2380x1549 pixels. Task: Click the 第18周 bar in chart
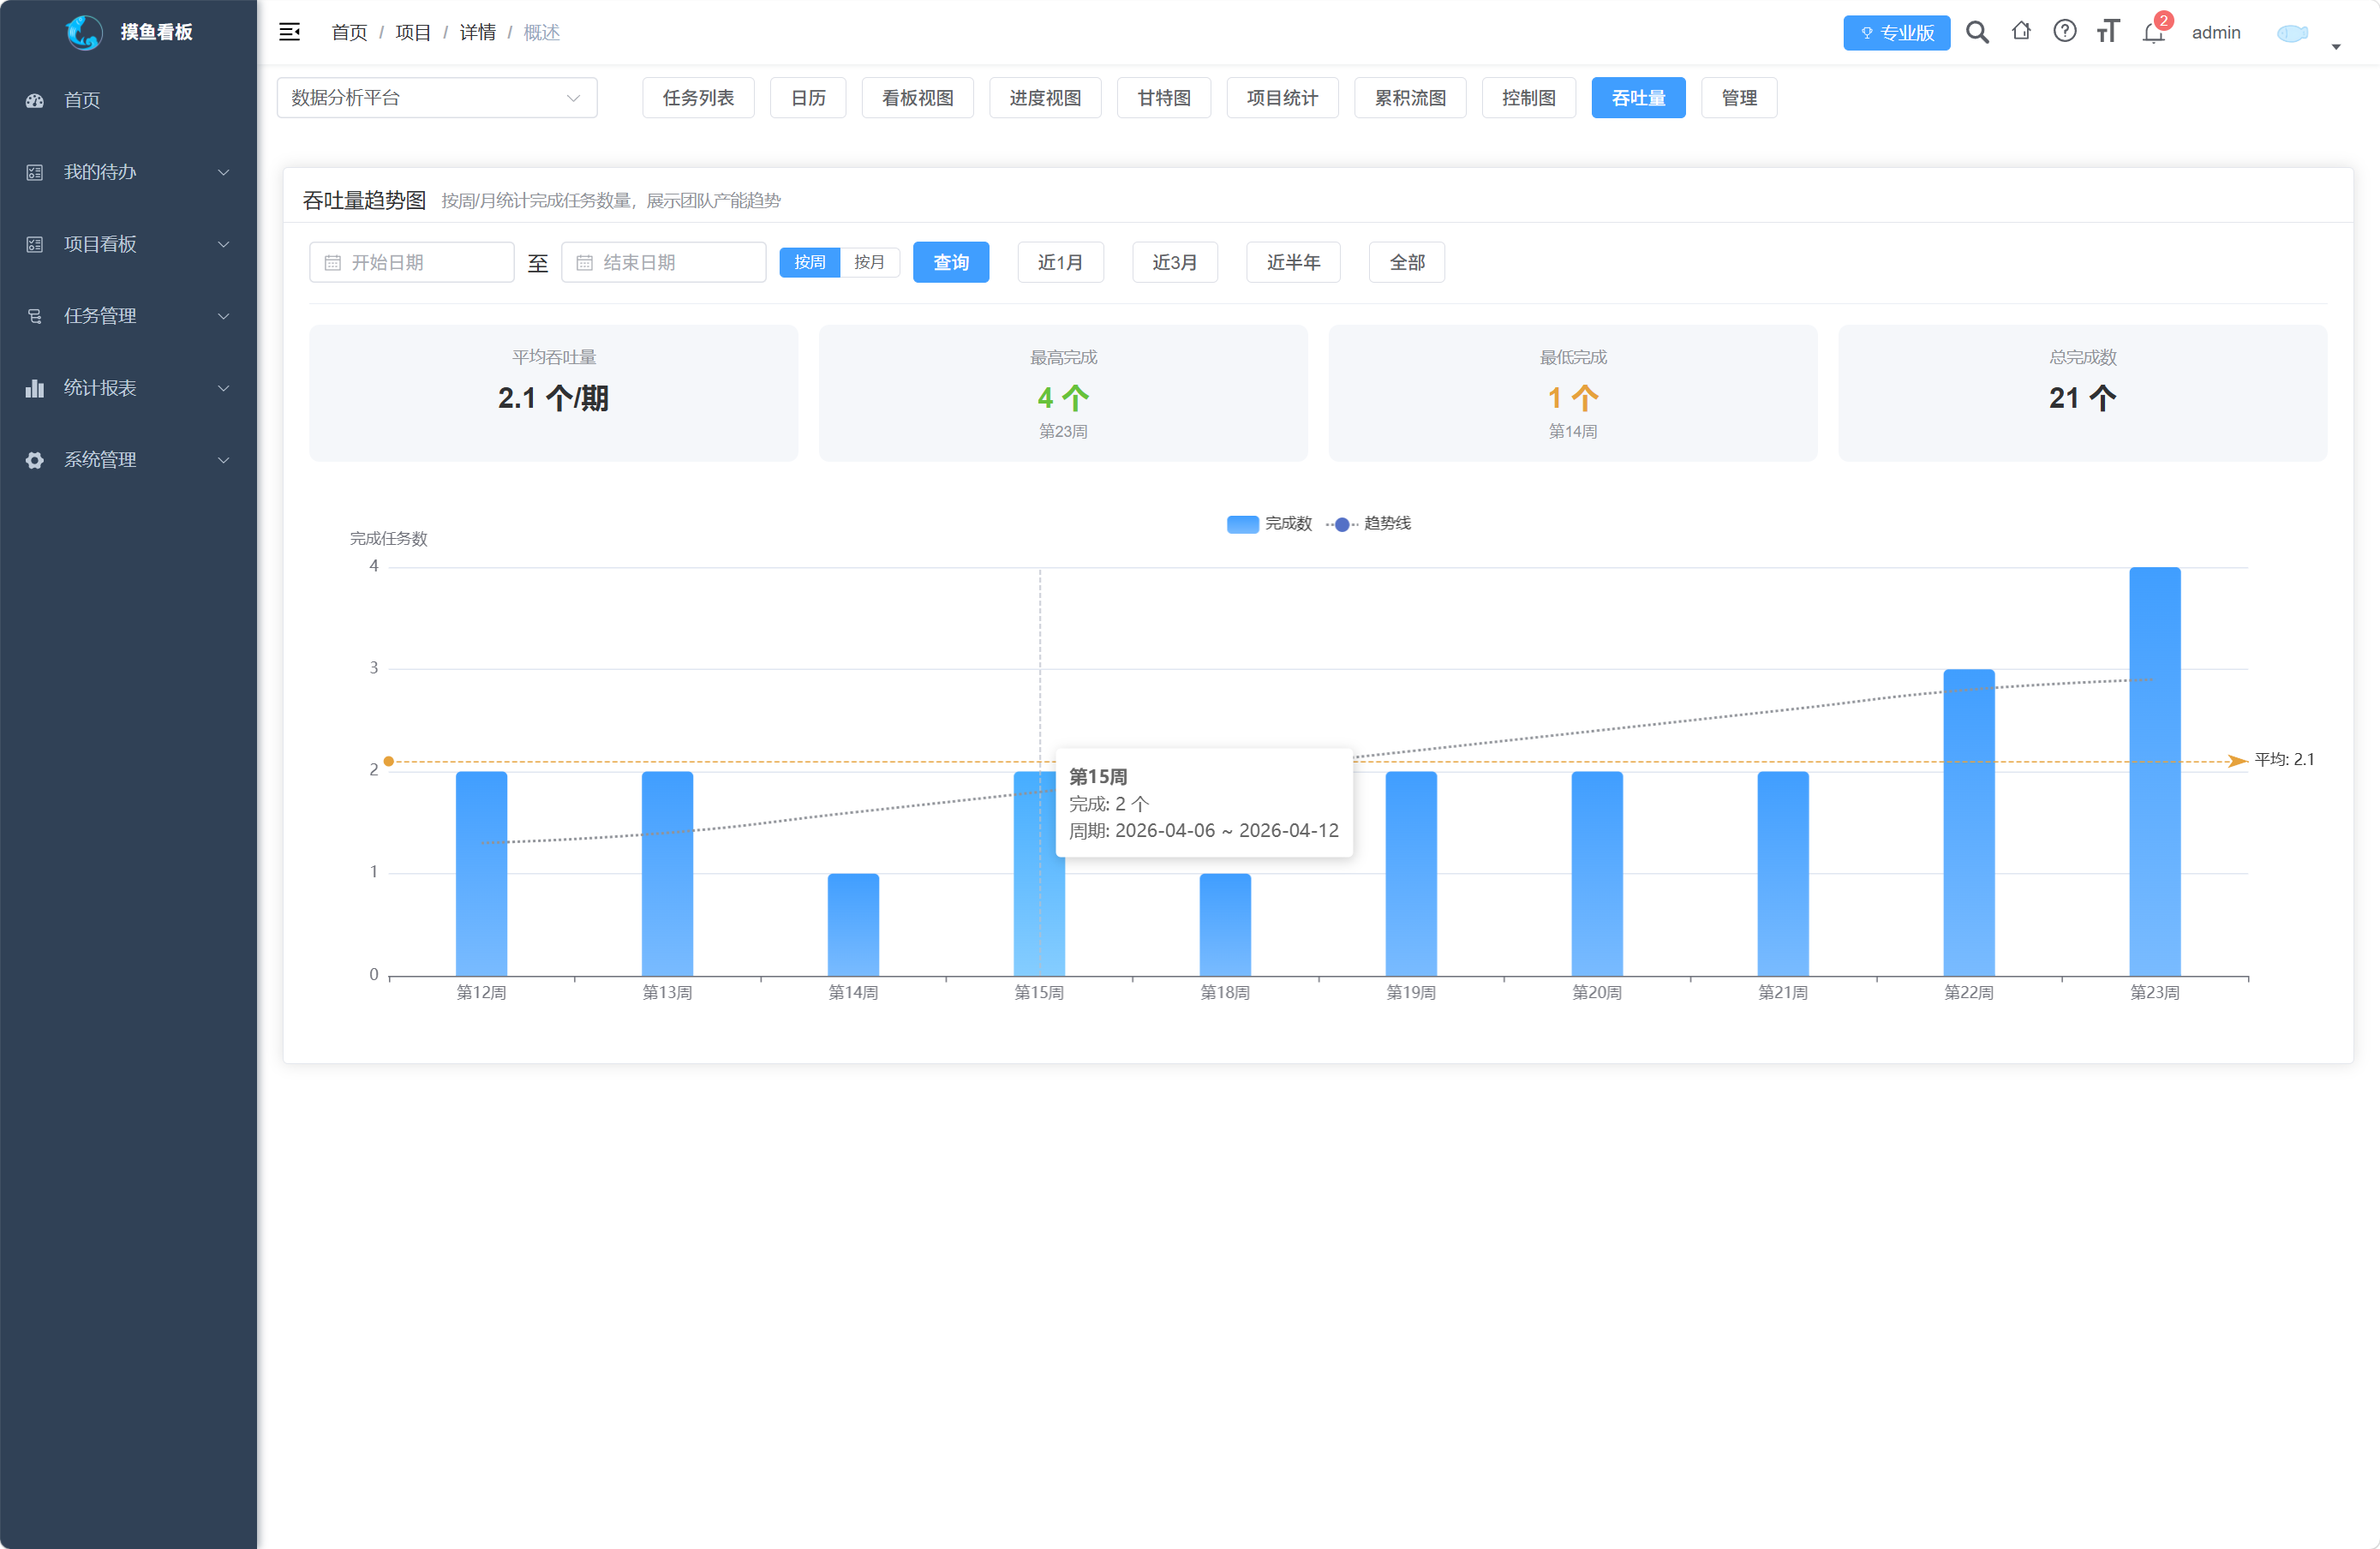click(x=1225, y=925)
